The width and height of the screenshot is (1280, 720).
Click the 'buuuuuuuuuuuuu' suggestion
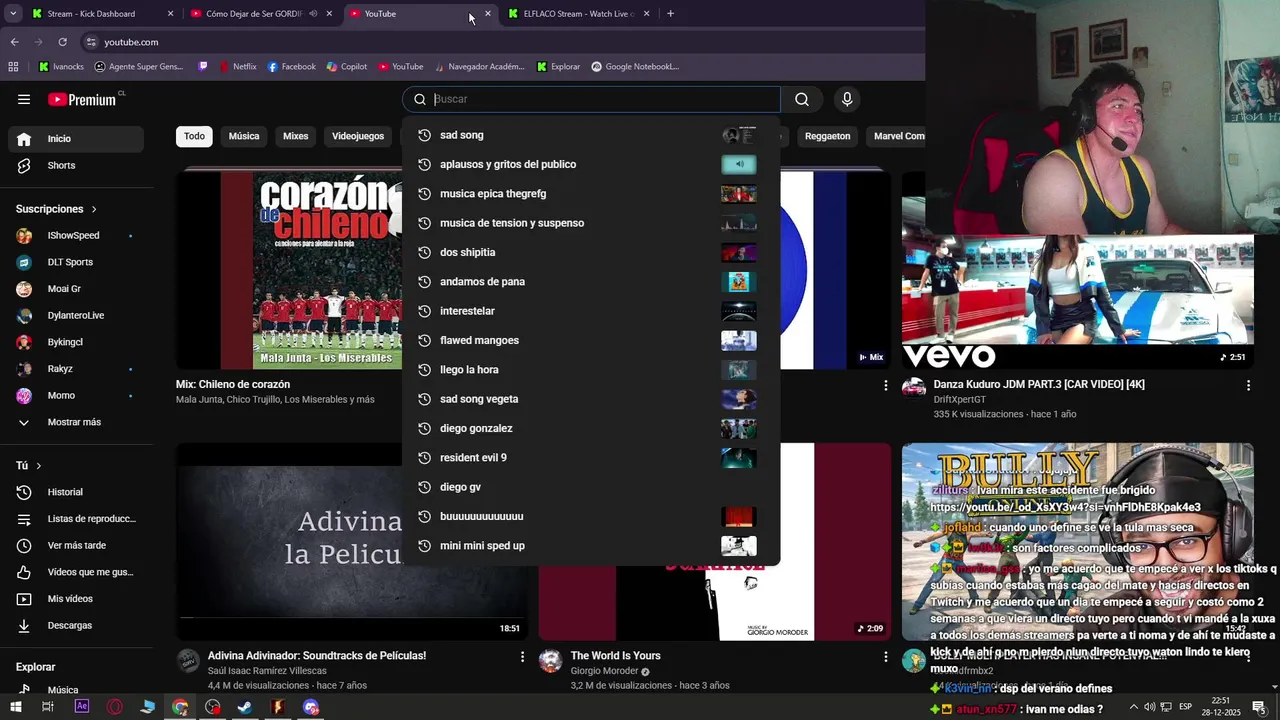tap(591, 516)
